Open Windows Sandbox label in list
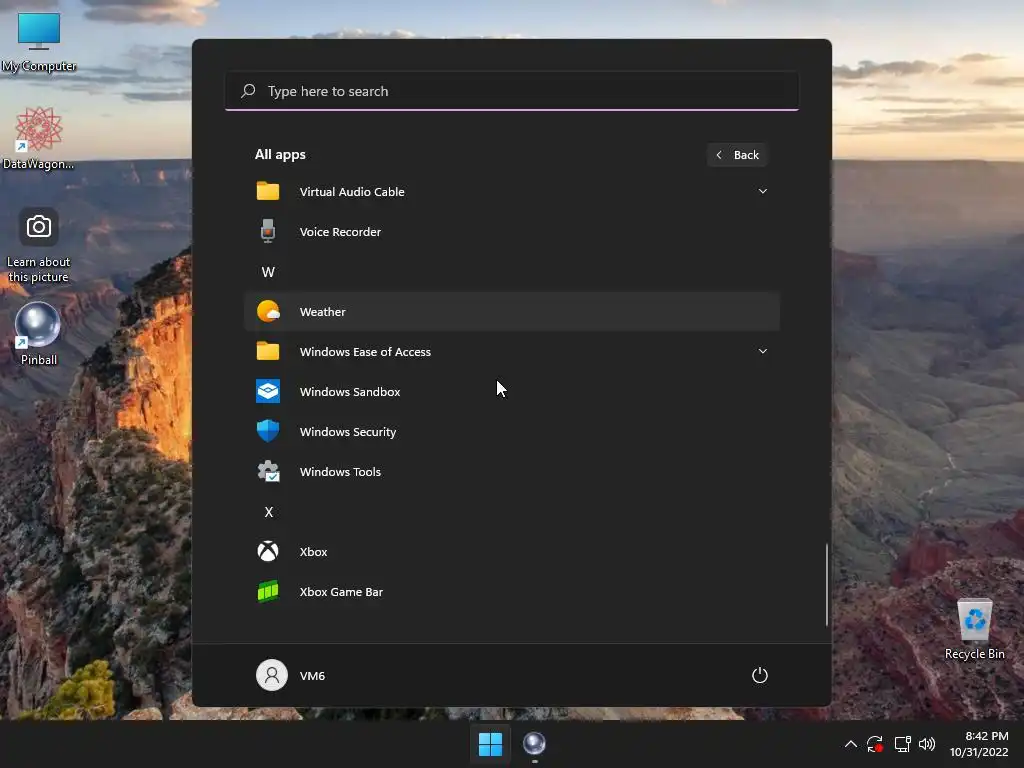The height and width of the screenshot is (768, 1024). pos(350,392)
